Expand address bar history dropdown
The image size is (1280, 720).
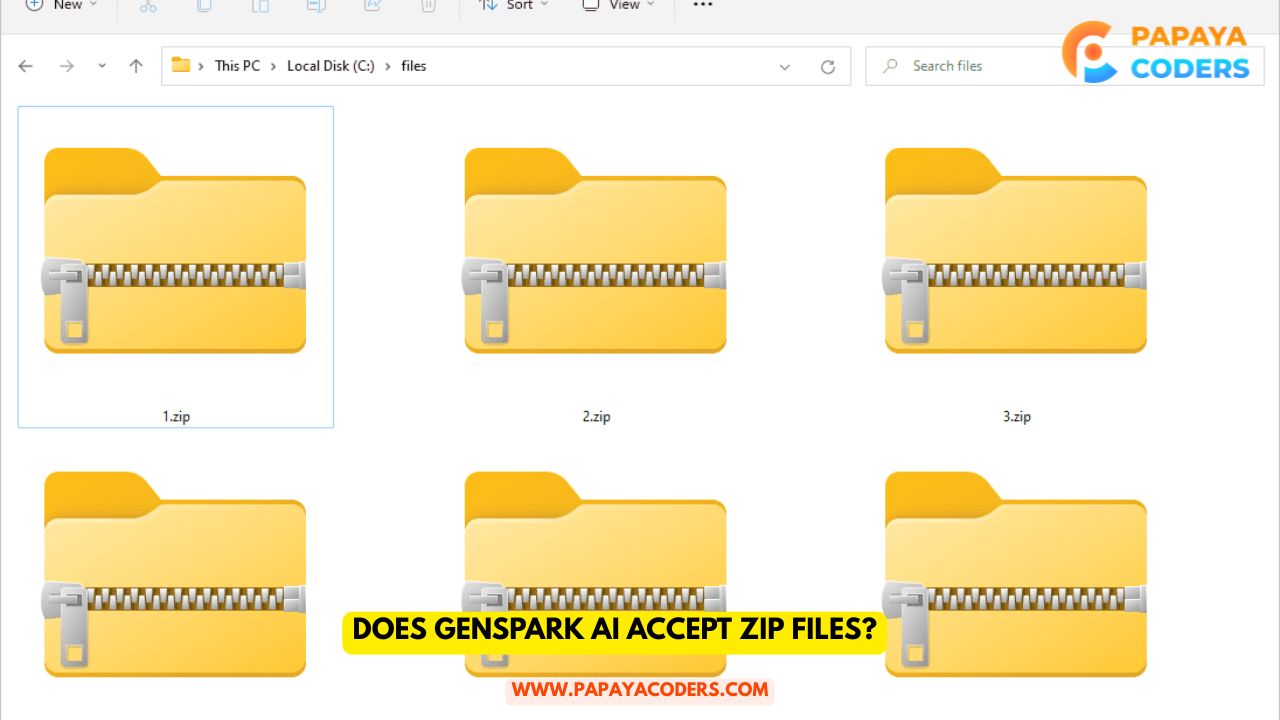tap(785, 67)
